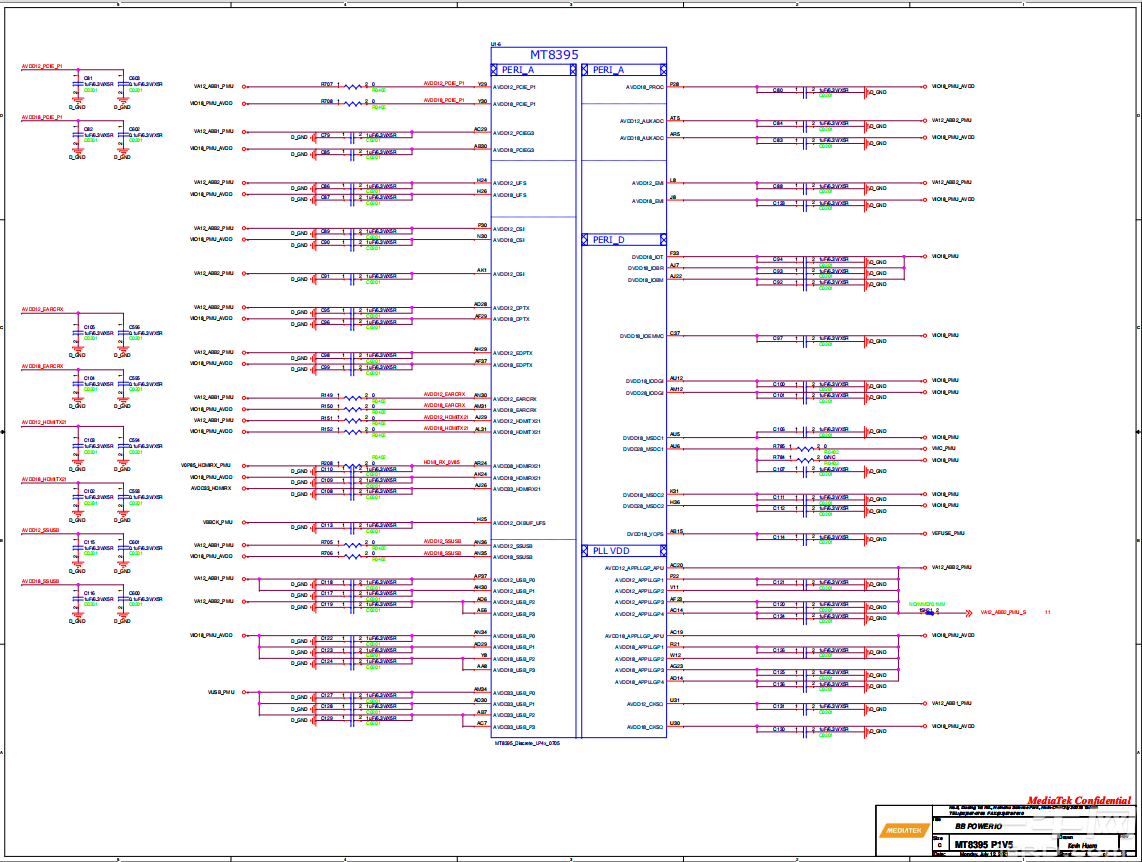Image resolution: width=1142 pixels, height=862 pixels.
Task: Select capacitor C80 on AVDD18_PROC line
Action: tap(806, 91)
